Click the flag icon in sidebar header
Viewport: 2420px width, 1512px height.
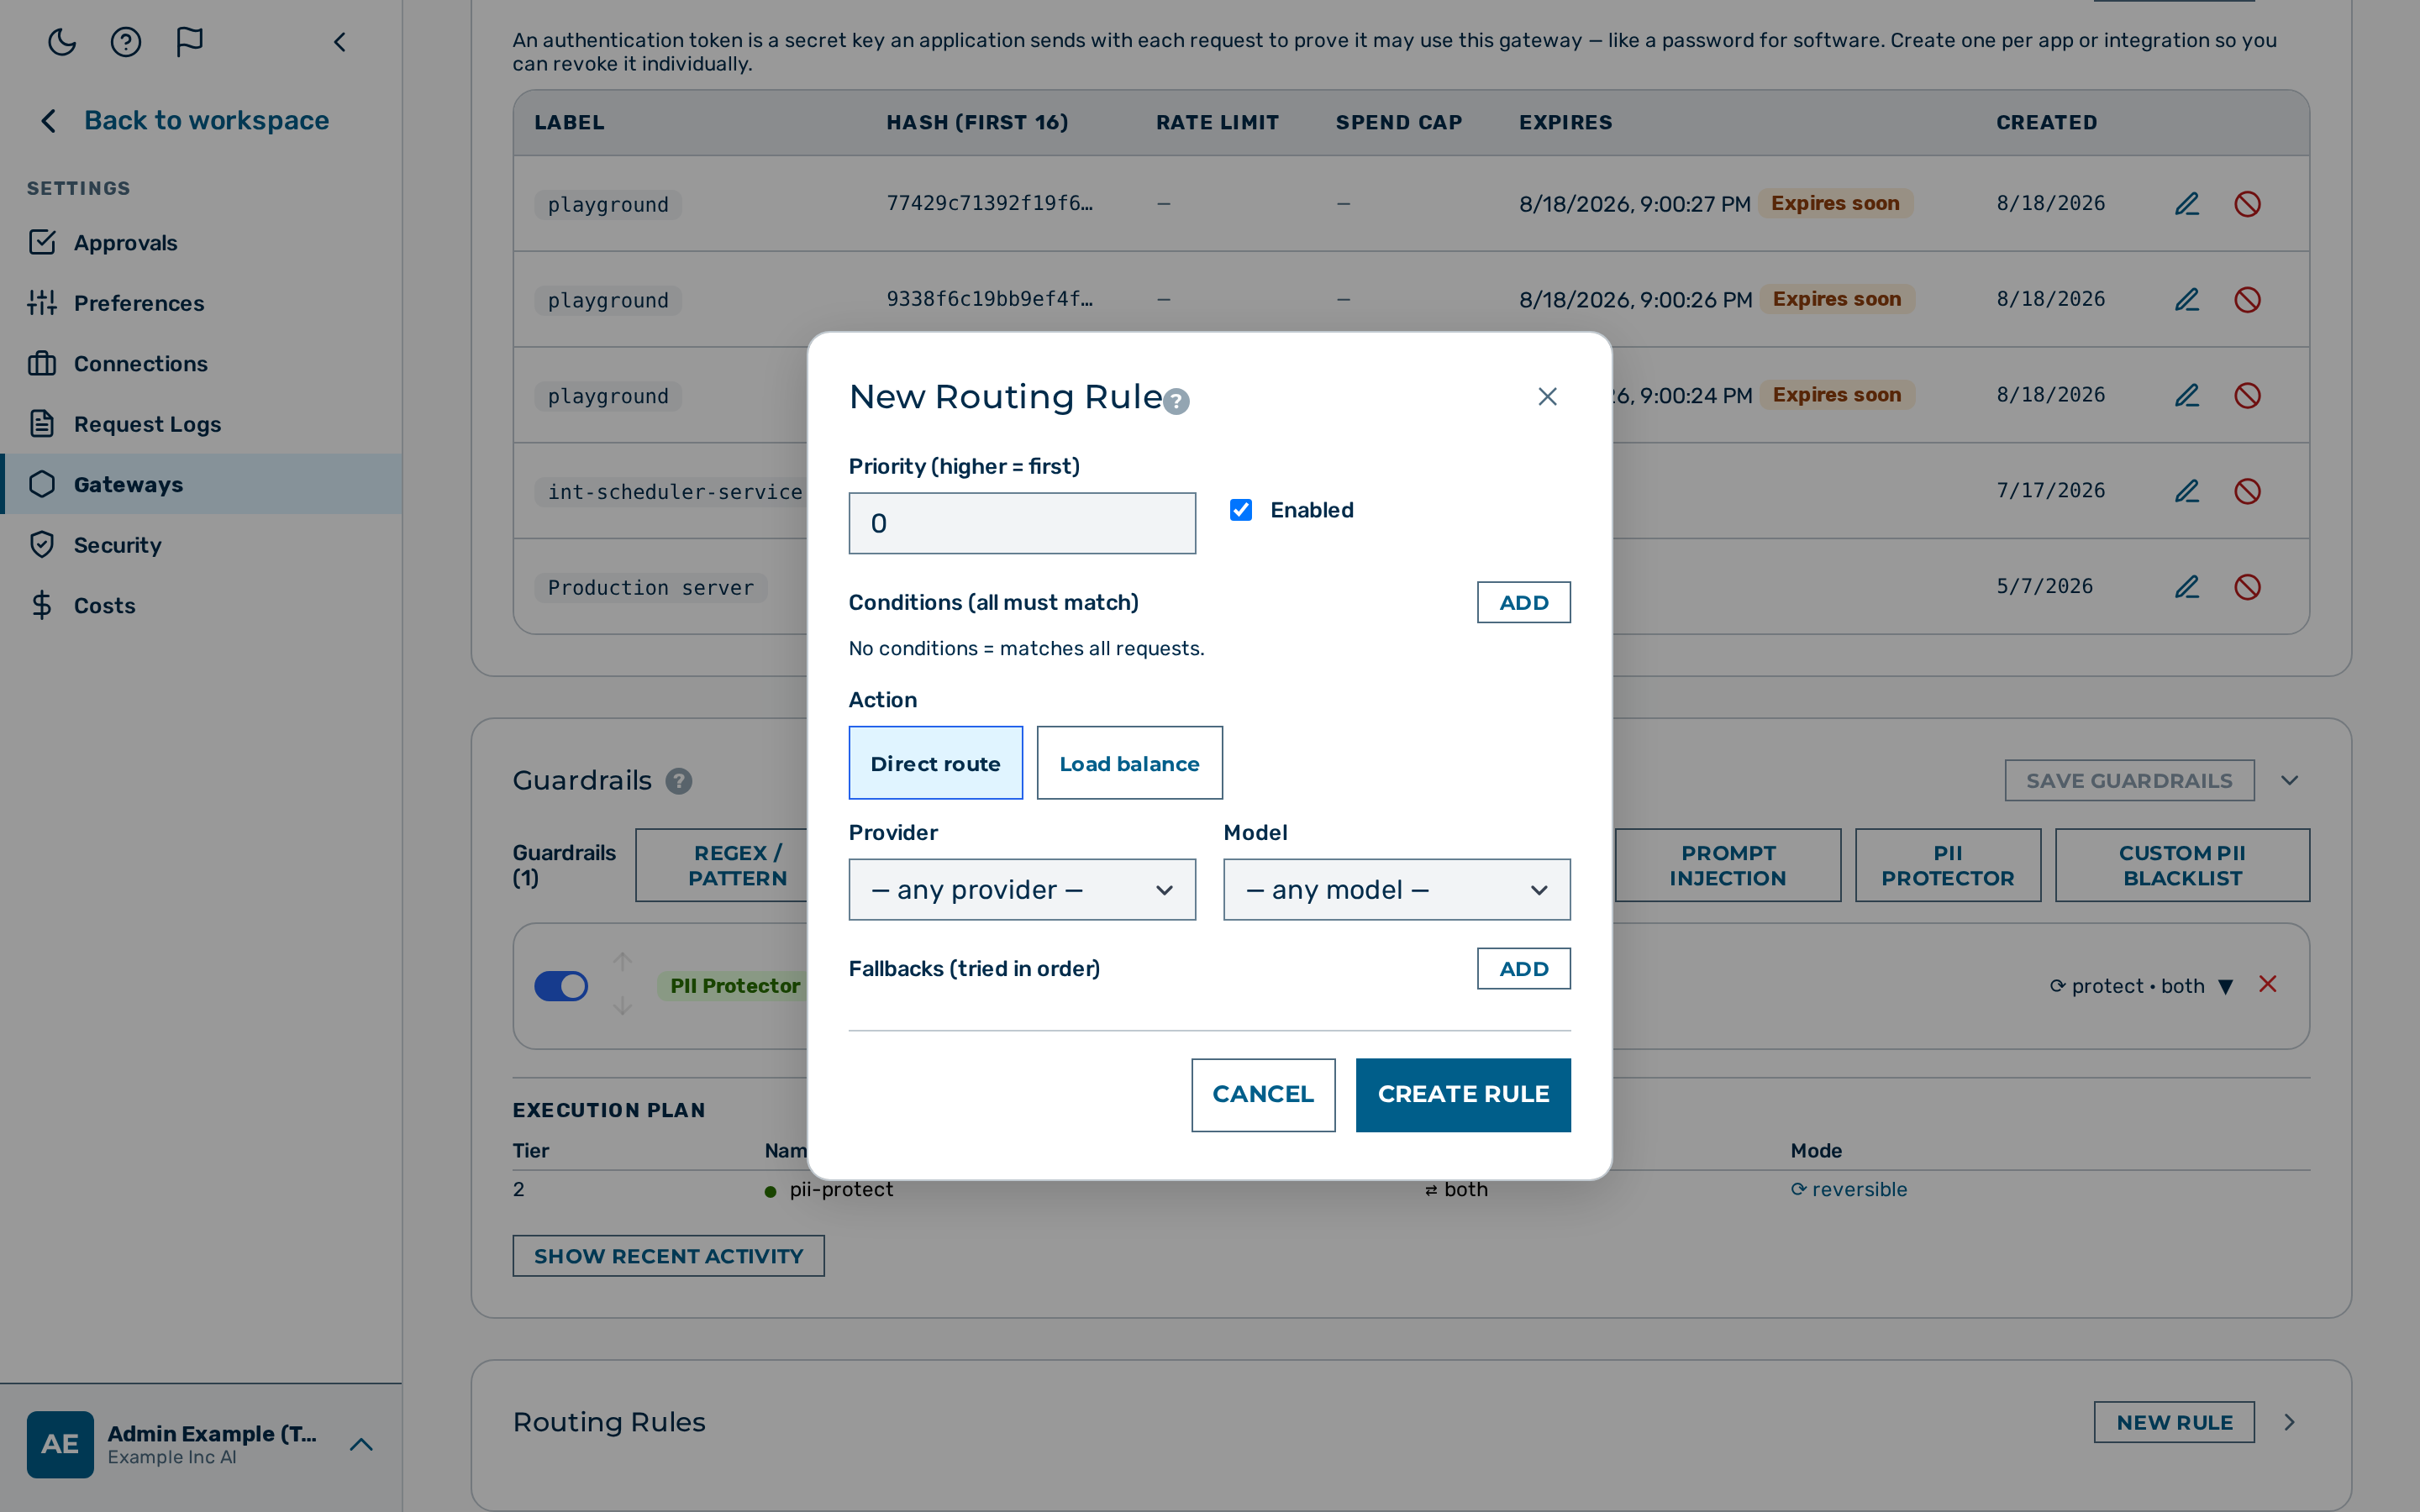pos(189,42)
